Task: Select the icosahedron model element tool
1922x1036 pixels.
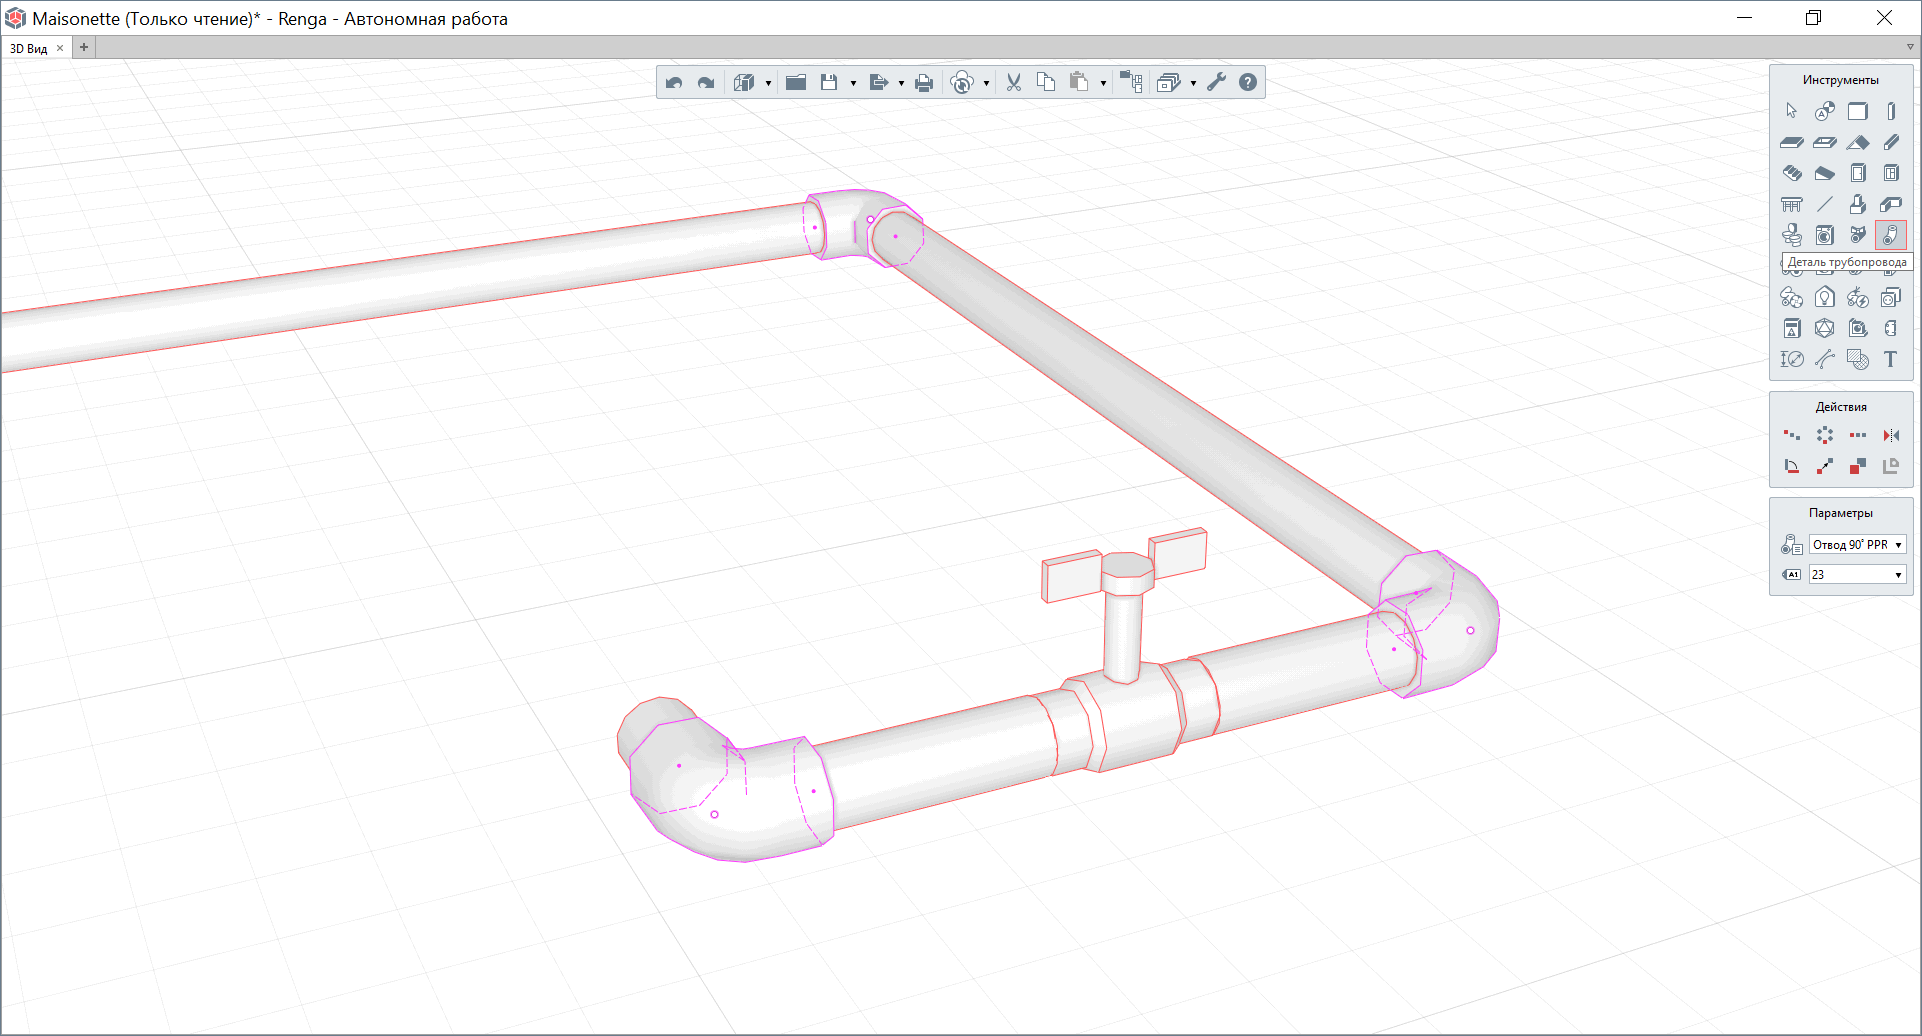Action: [x=1825, y=328]
